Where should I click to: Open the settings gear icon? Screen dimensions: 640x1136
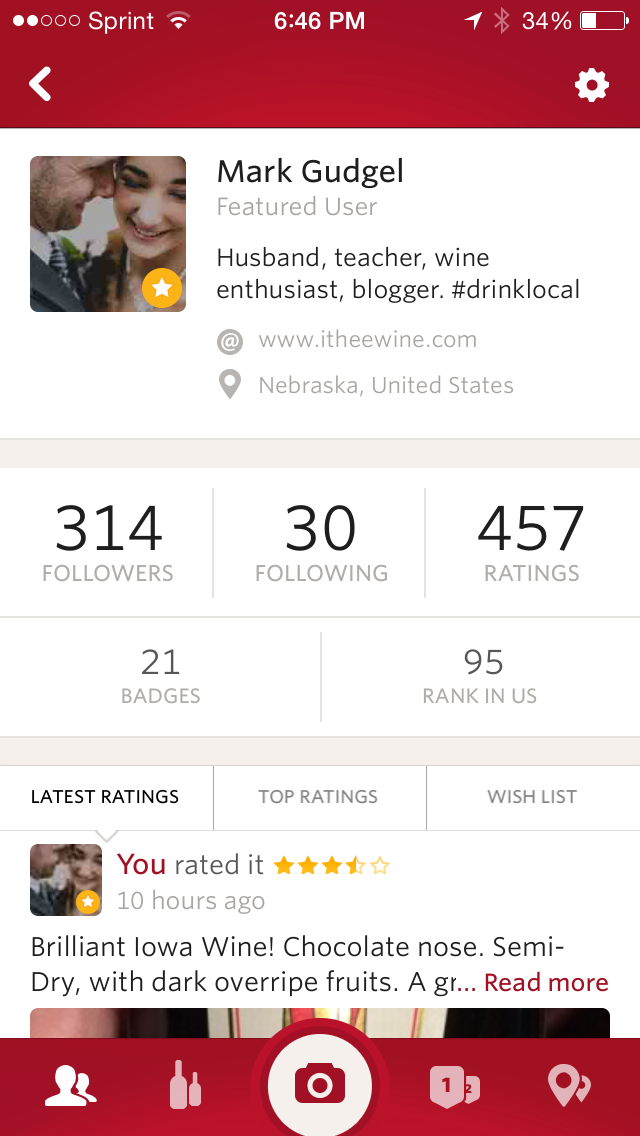pos(592,85)
